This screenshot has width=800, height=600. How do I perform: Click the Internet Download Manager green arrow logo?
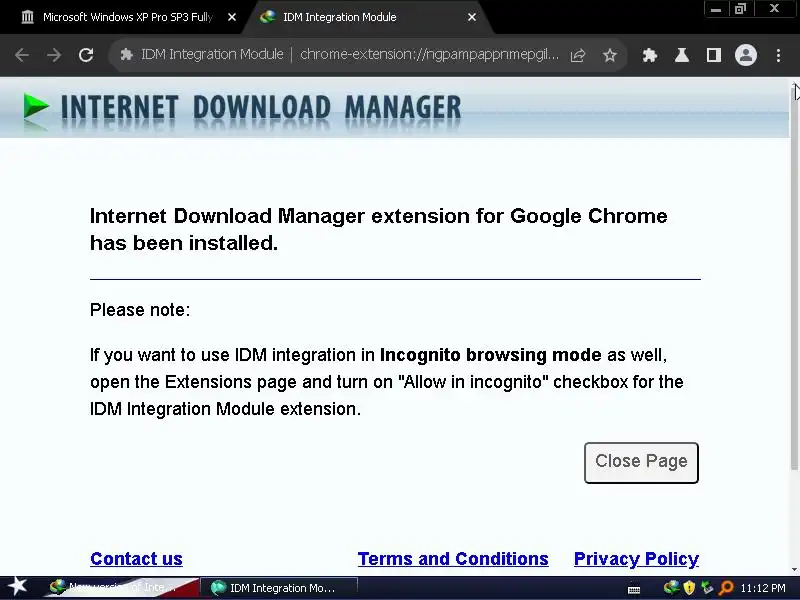pyautogui.click(x=36, y=107)
